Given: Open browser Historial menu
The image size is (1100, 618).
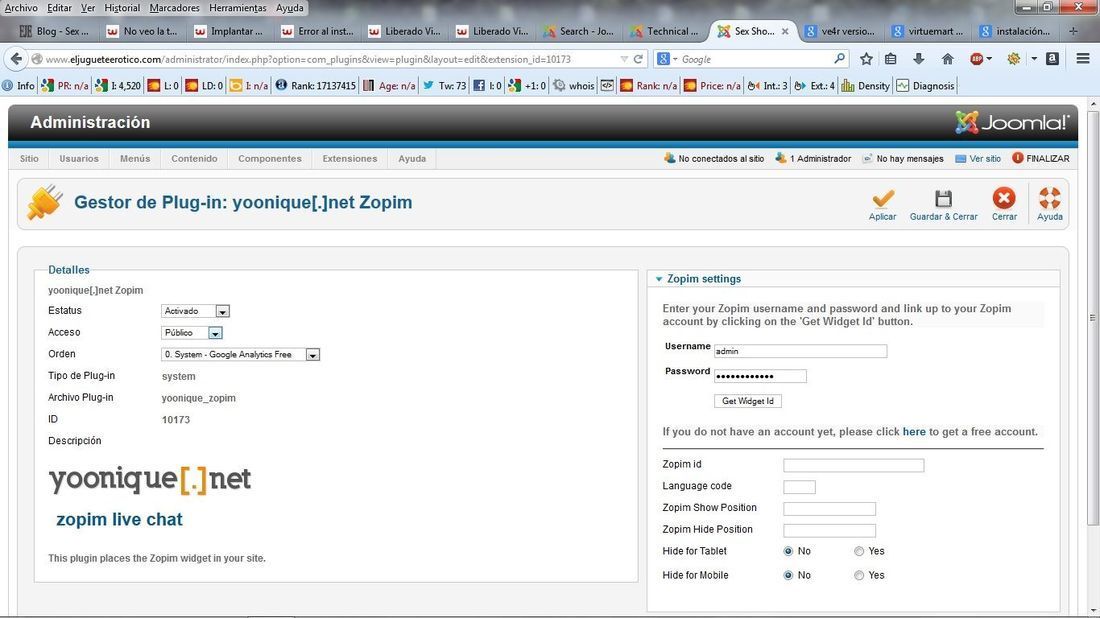Looking at the screenshot, I should pyautogui.click(x=122, y=8).
